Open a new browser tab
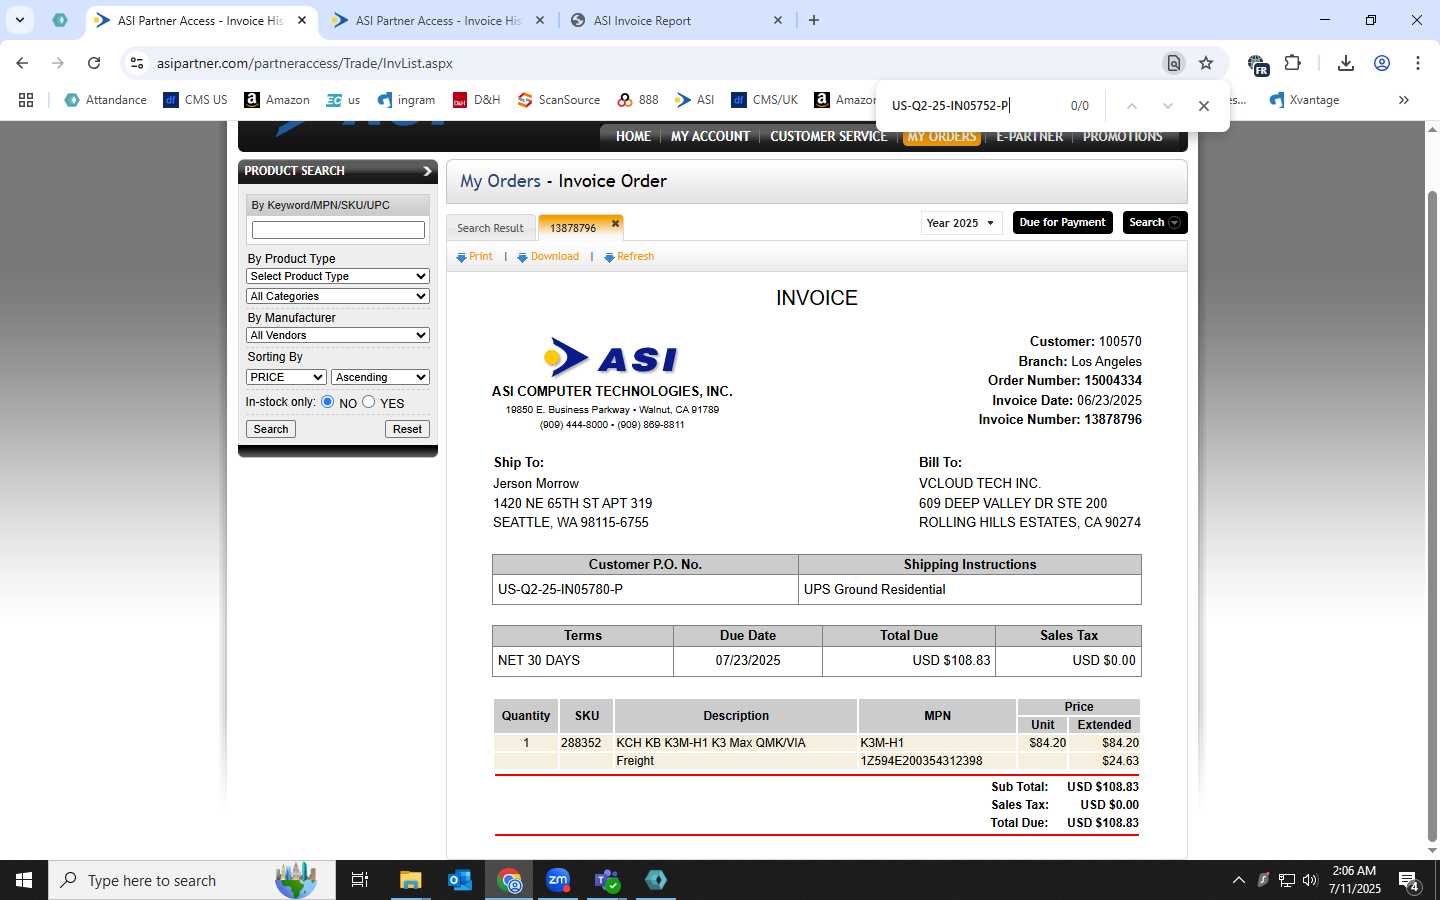The image size is (1440, 900). pyautogui.click(x=814, y=20)
